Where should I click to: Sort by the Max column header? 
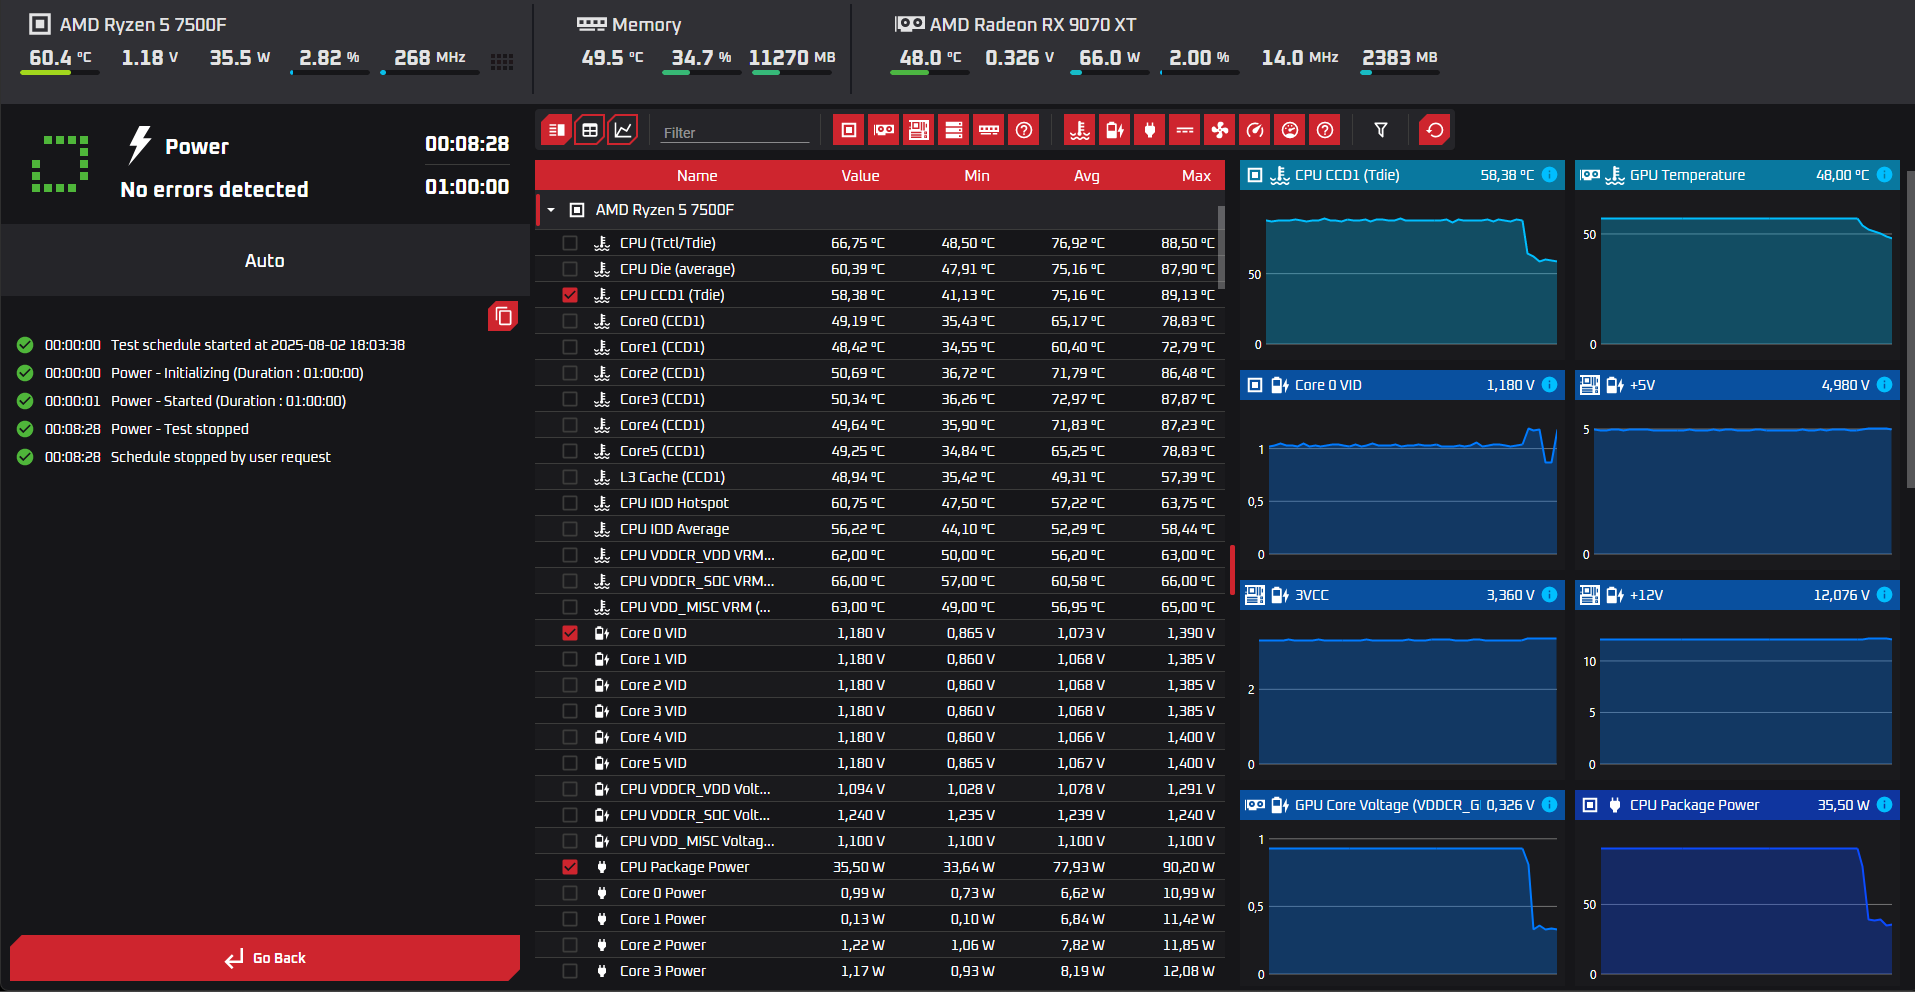pos(1196,175)
